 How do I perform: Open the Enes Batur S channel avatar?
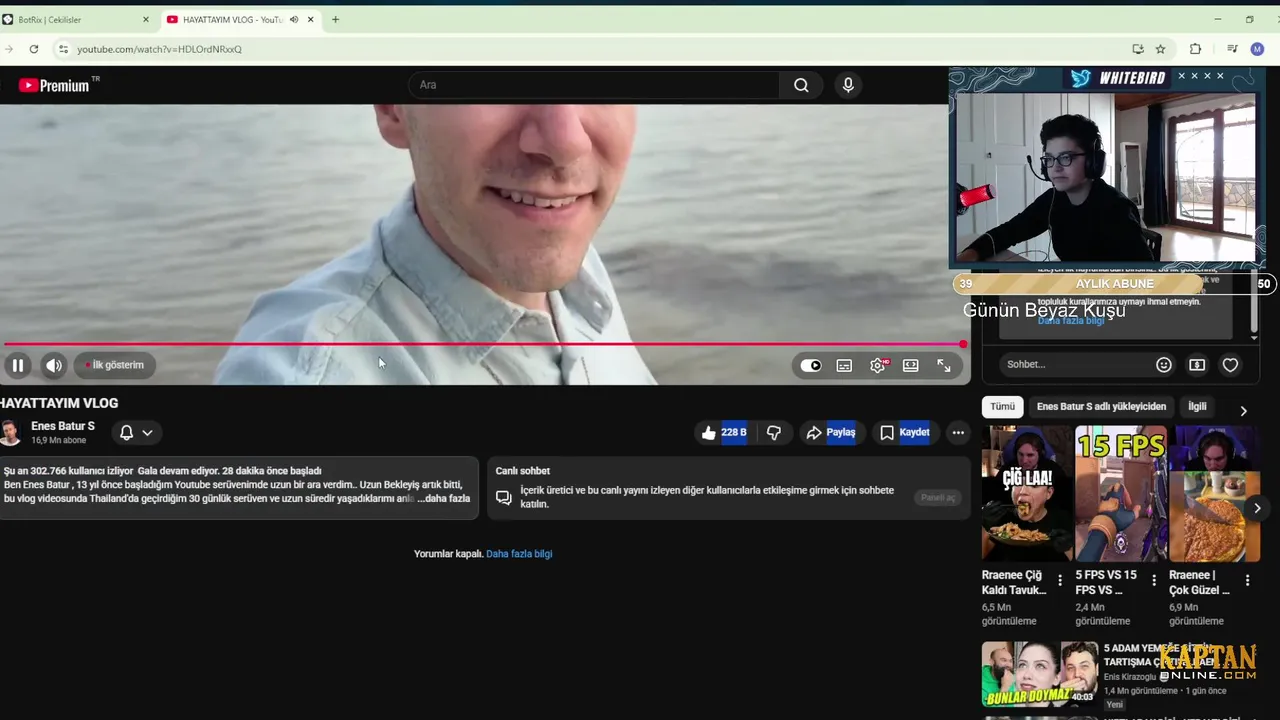(x=10, y=433)
